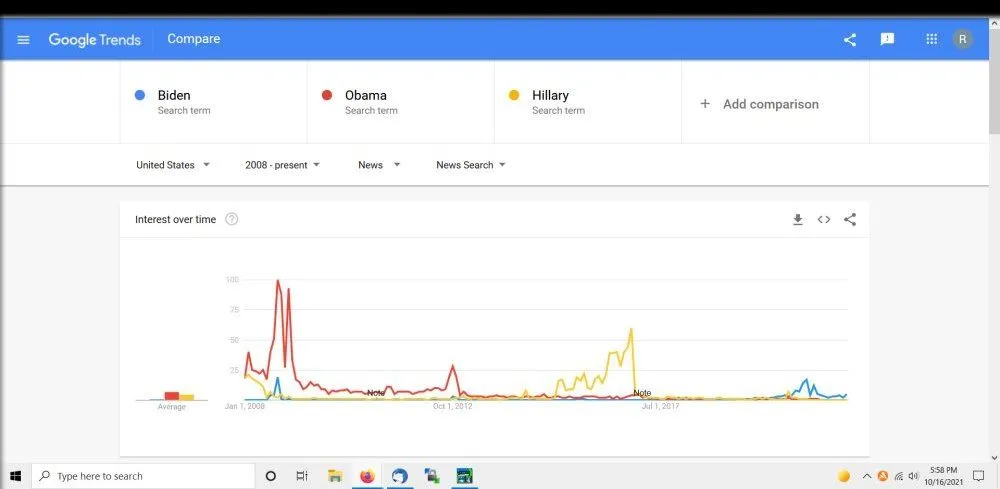Select the Obama search term
The width and height of the screenshot is (1000, 489).
point(365,96)
